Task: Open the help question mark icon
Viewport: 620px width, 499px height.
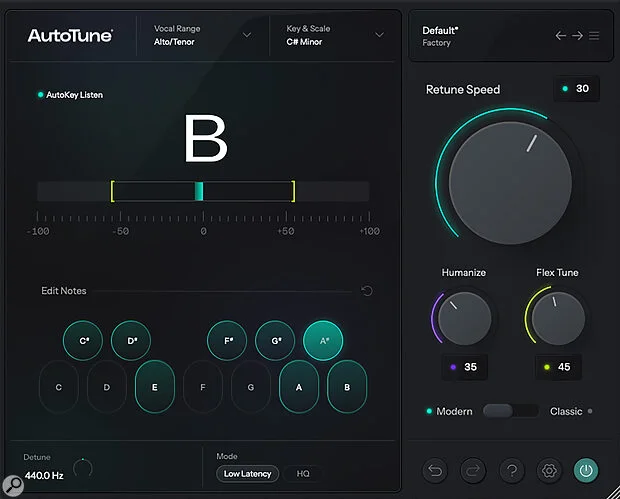Action: click(x=510, y=469)
